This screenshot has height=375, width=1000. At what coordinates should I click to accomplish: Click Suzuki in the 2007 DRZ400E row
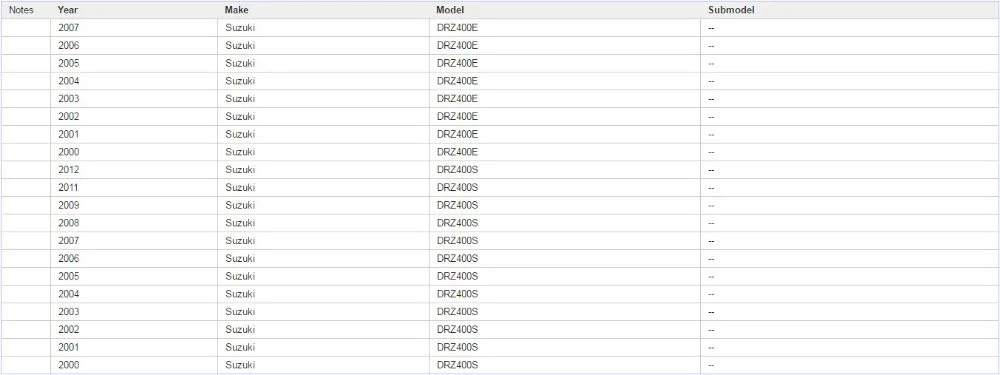240,28
